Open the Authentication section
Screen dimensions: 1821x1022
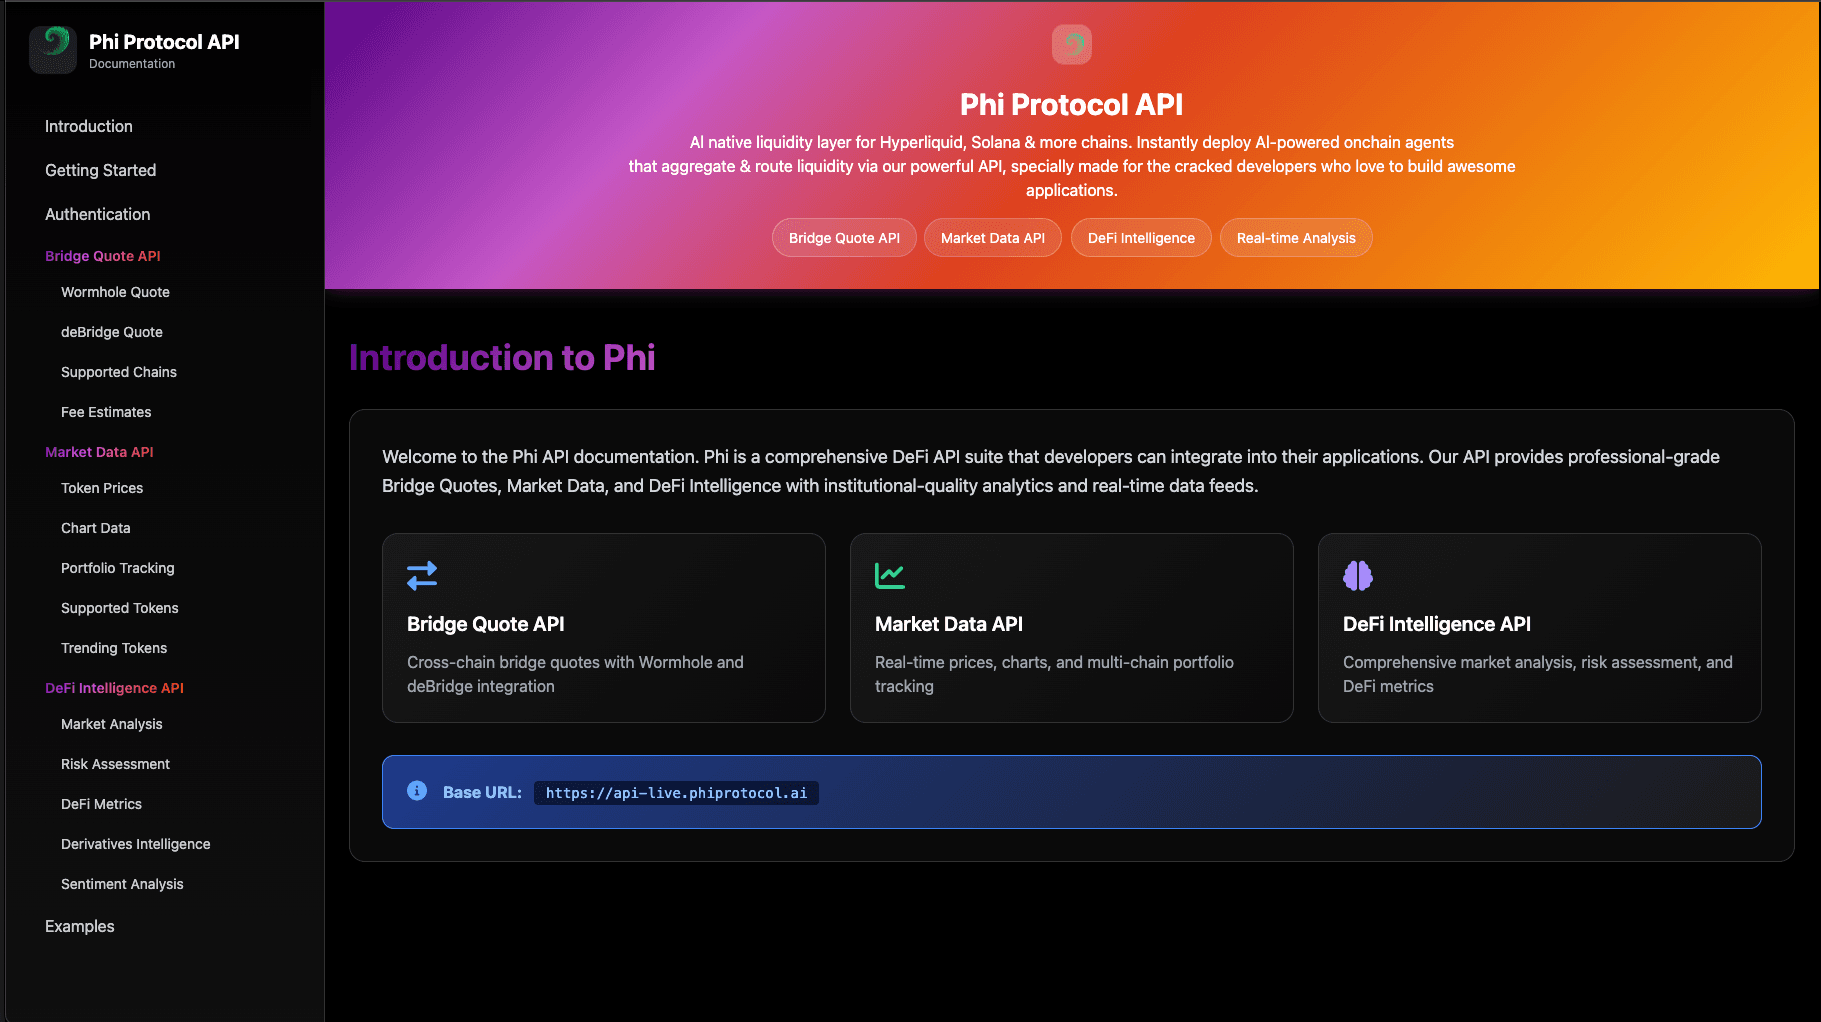pos(98,214)
